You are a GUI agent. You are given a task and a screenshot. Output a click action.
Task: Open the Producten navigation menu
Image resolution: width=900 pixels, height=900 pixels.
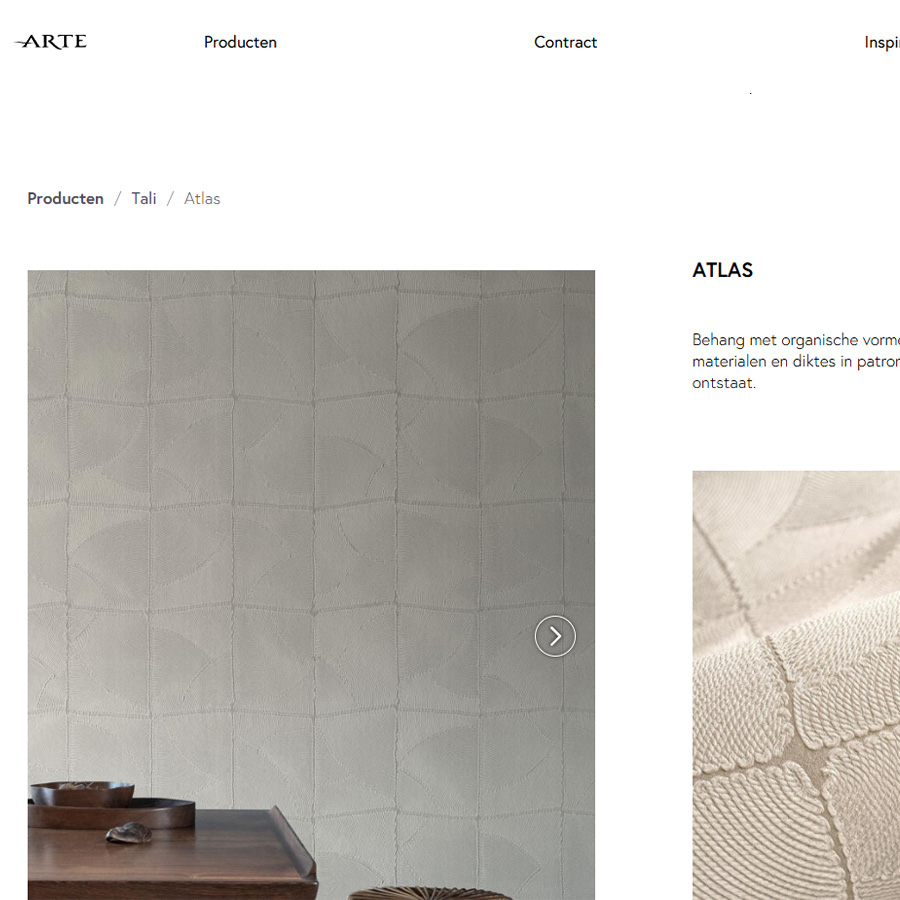click(x=240, y=42)
